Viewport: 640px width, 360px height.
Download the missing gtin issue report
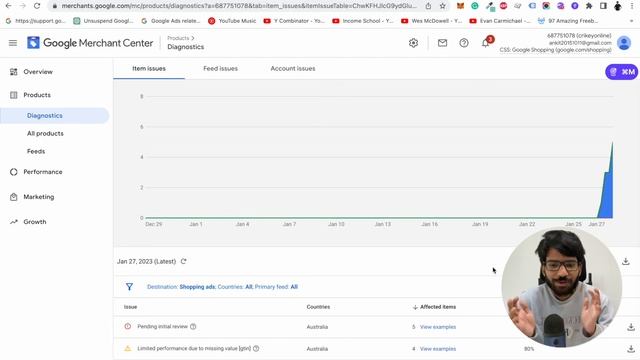click(631, 349)
